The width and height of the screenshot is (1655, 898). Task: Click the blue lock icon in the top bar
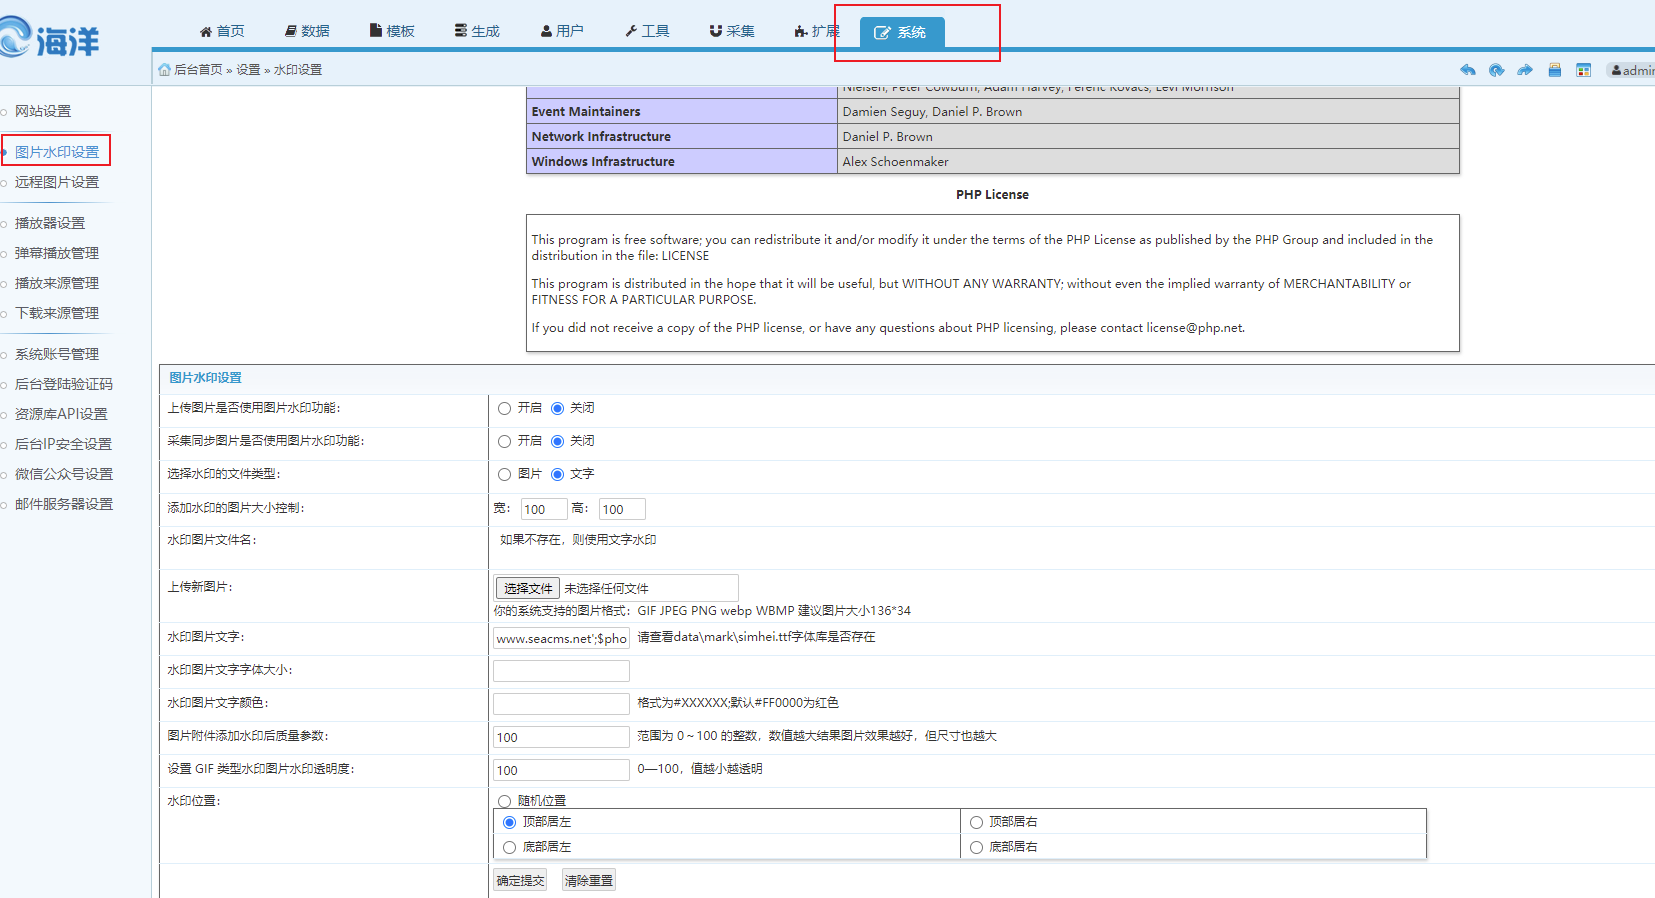1554,70
